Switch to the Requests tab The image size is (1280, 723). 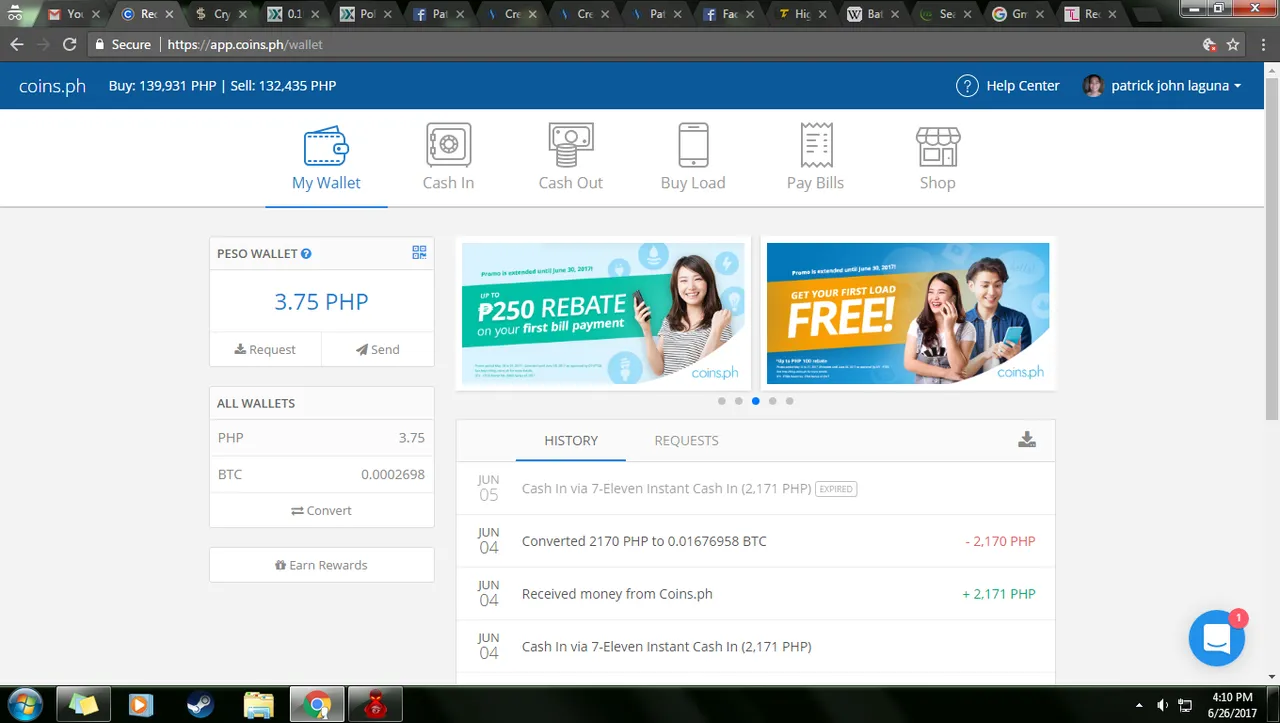pyautogui.click(x=686, y=440)
